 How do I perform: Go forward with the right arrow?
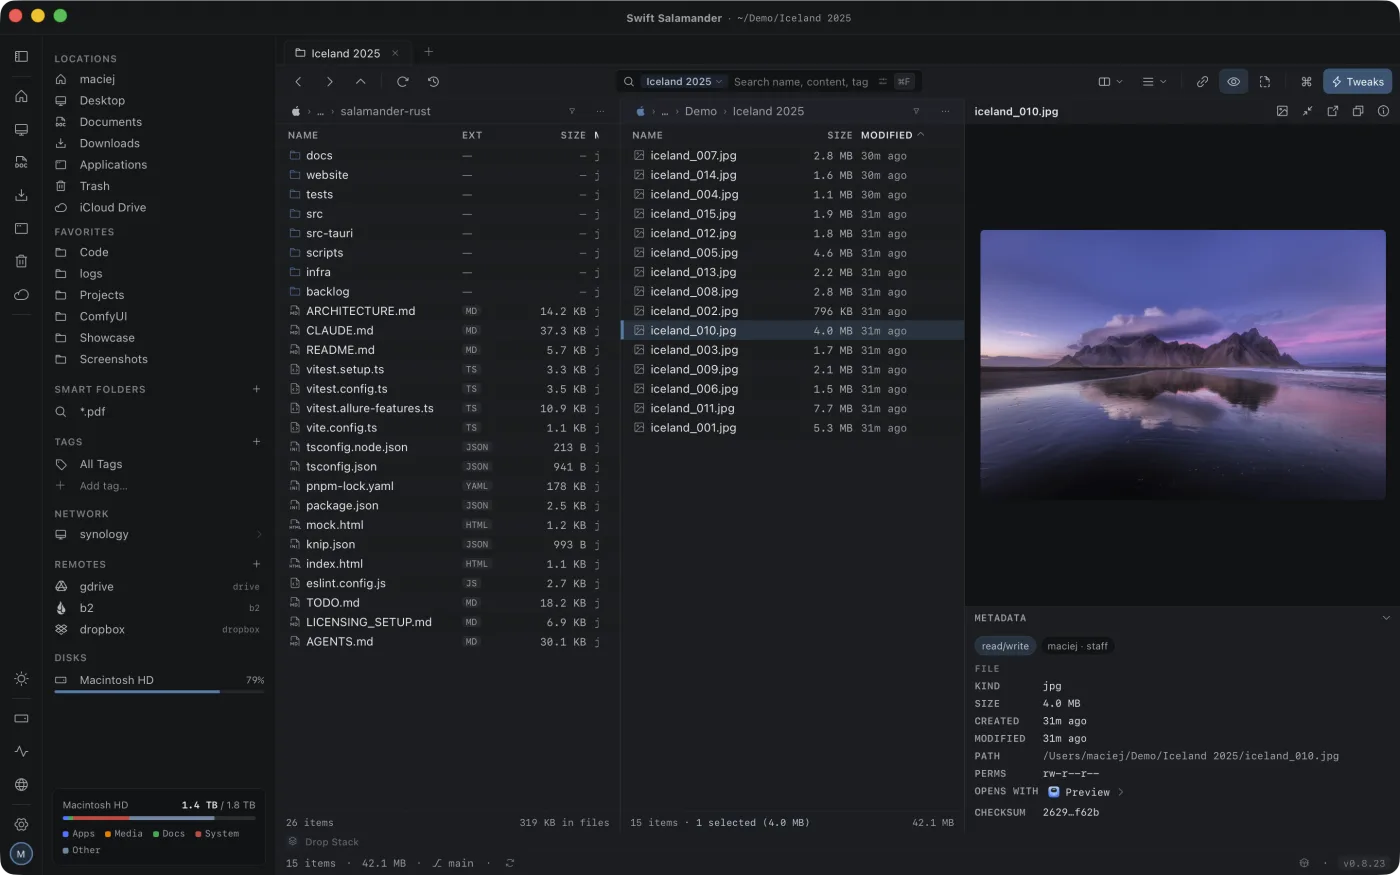[x=330, y=82]
